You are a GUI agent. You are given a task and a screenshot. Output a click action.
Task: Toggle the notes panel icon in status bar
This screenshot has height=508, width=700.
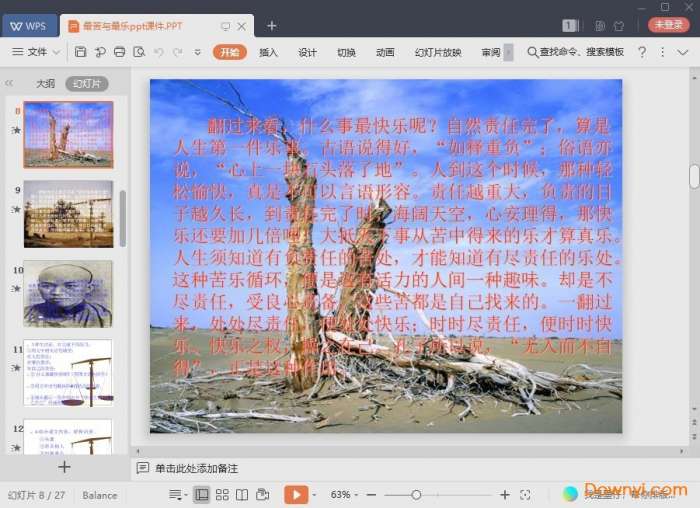(175, 495)
